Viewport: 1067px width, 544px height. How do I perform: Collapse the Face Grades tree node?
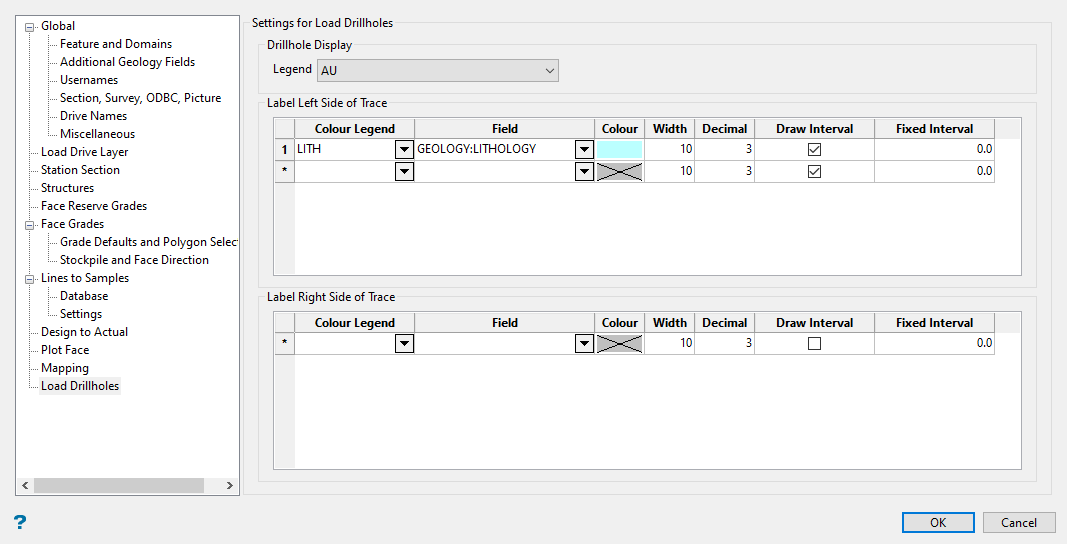[30, 224]
